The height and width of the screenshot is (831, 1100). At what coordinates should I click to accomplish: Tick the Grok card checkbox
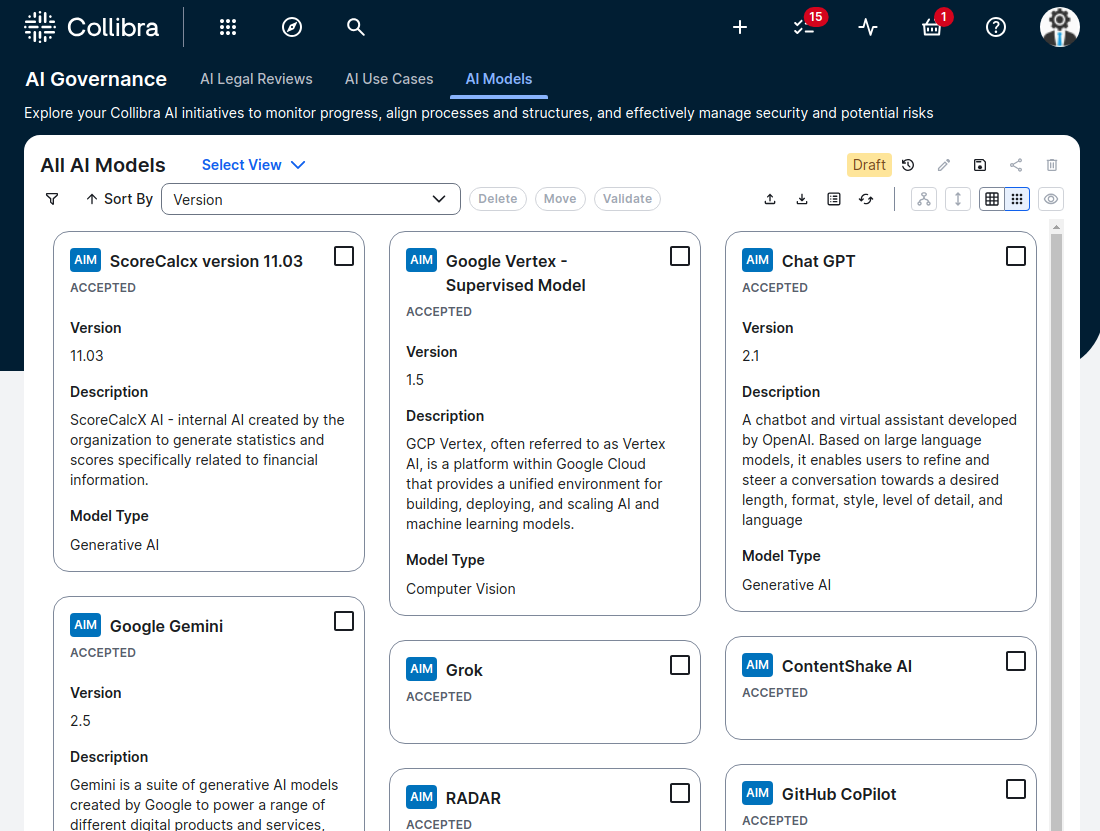pos(680,666)
